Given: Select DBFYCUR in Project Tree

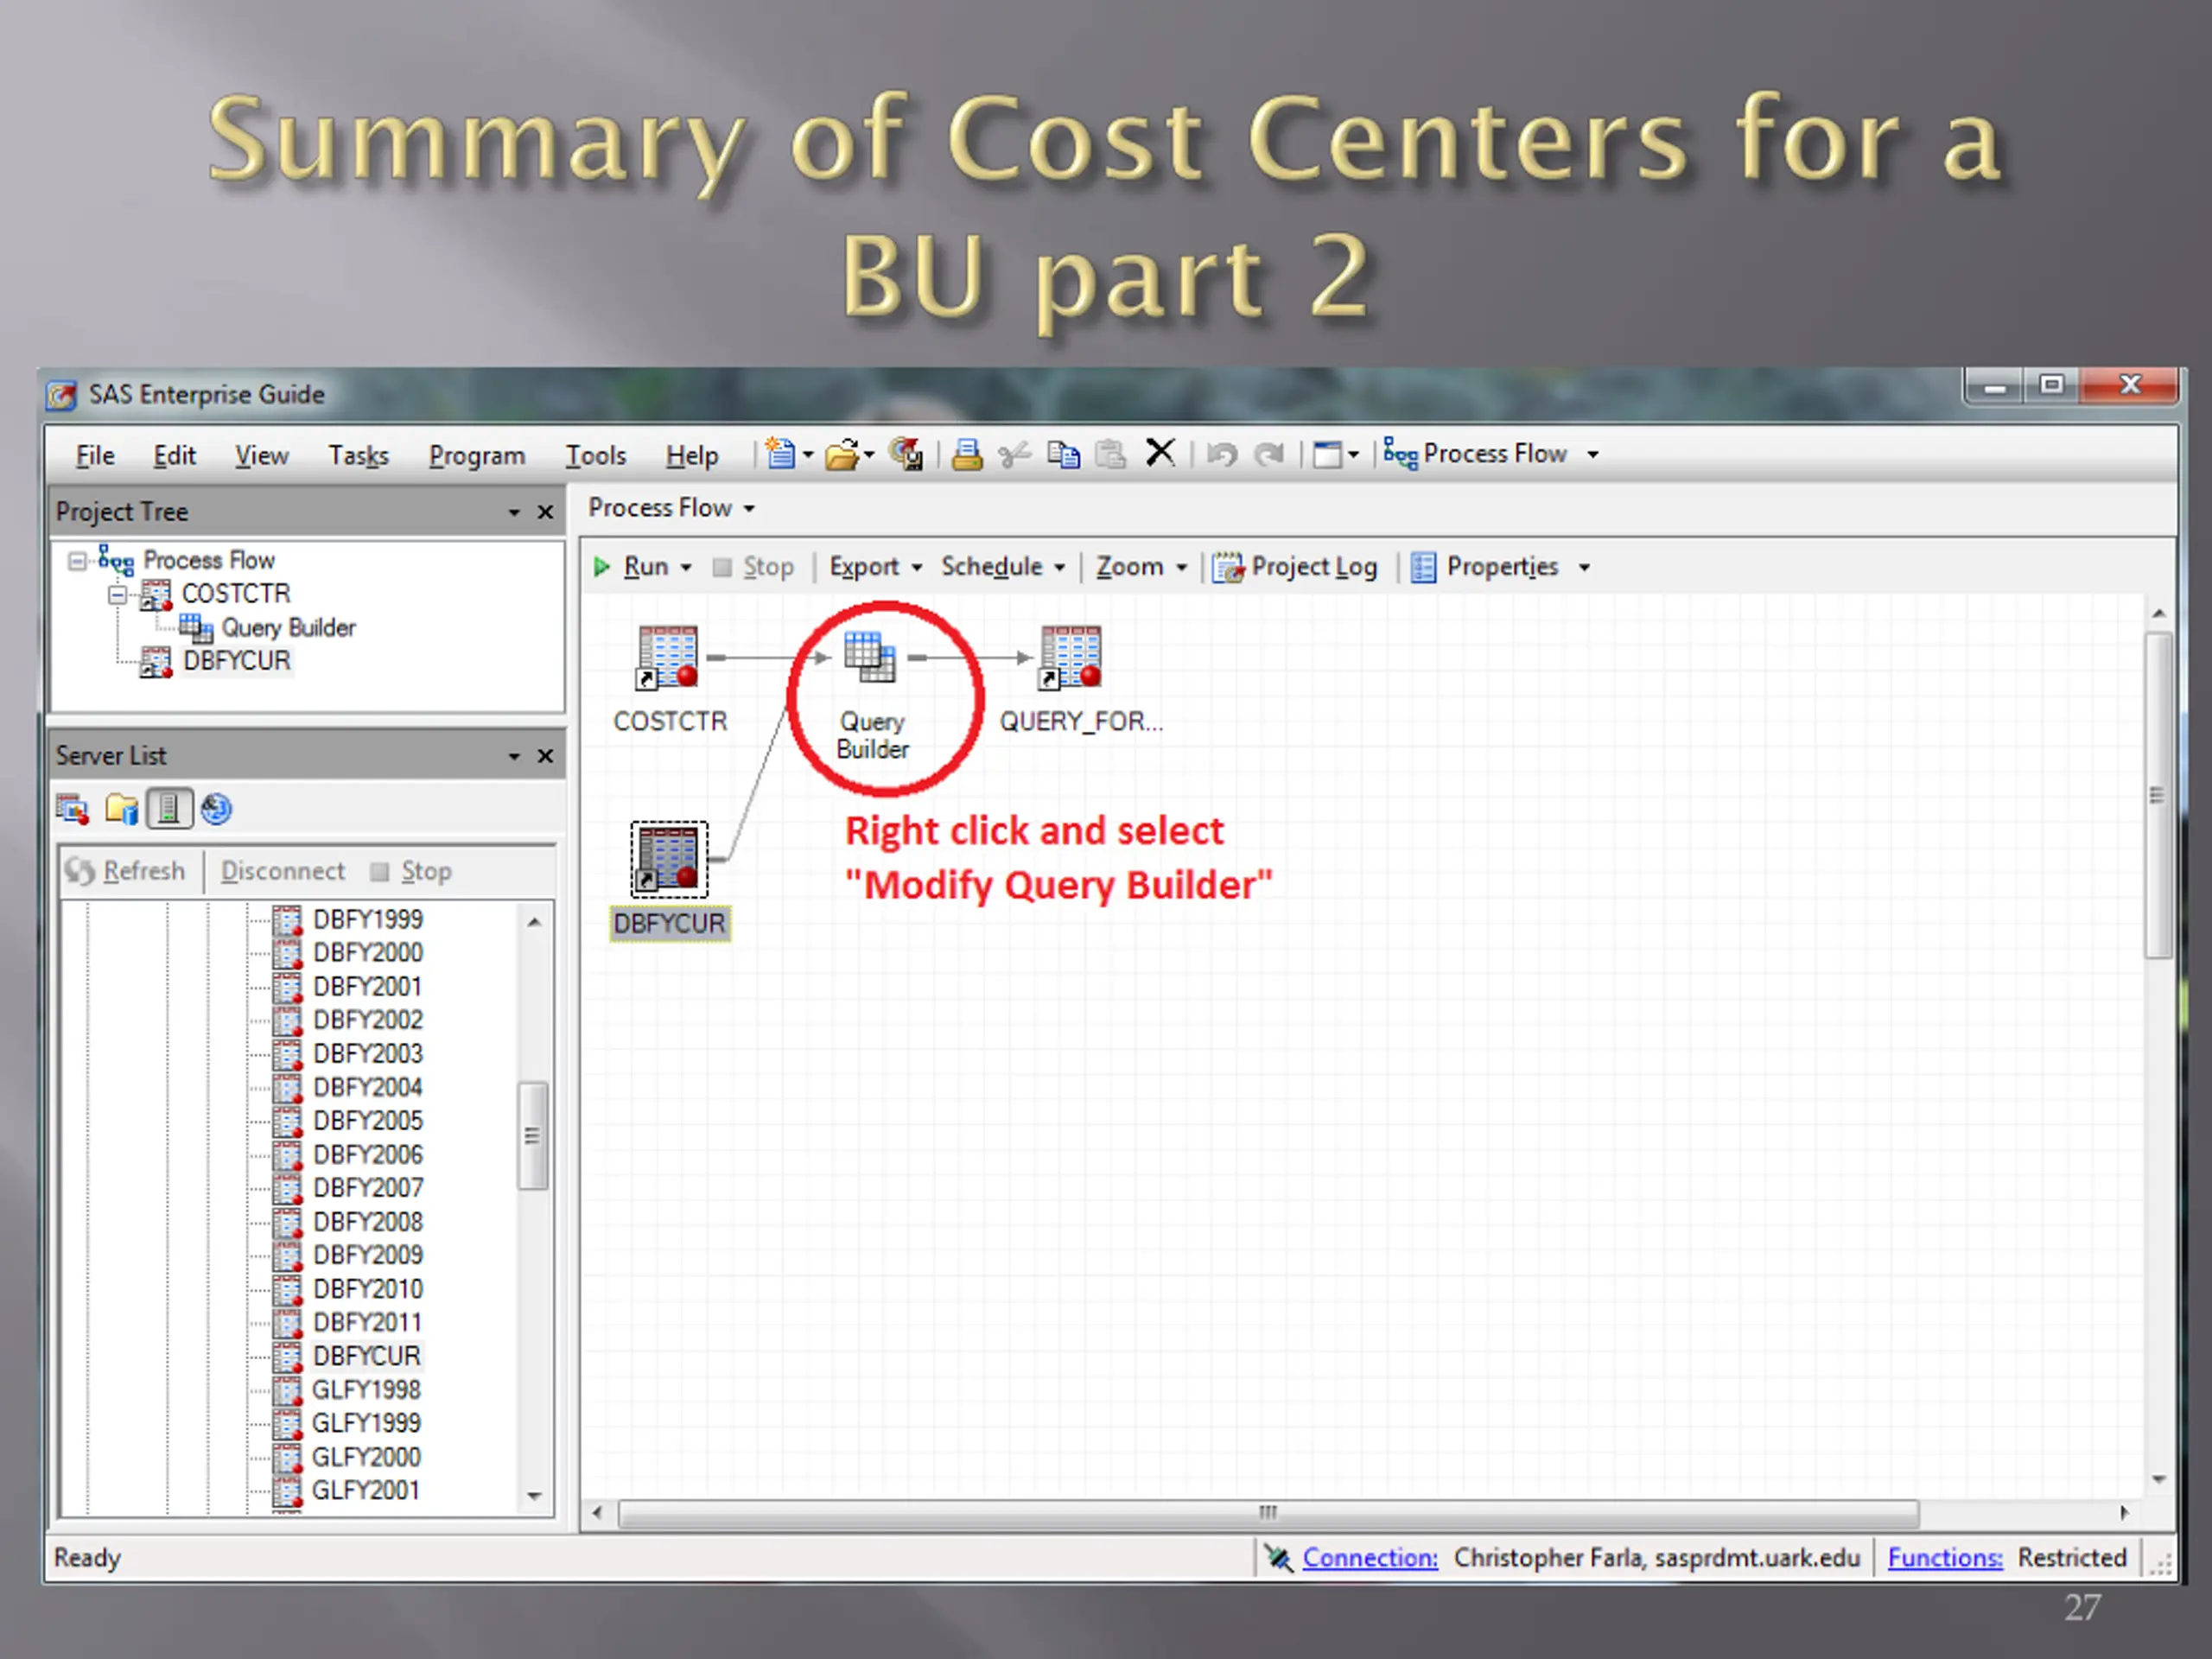Looking at the screenshot, I should pyautogui.click(x=237, y=661).
